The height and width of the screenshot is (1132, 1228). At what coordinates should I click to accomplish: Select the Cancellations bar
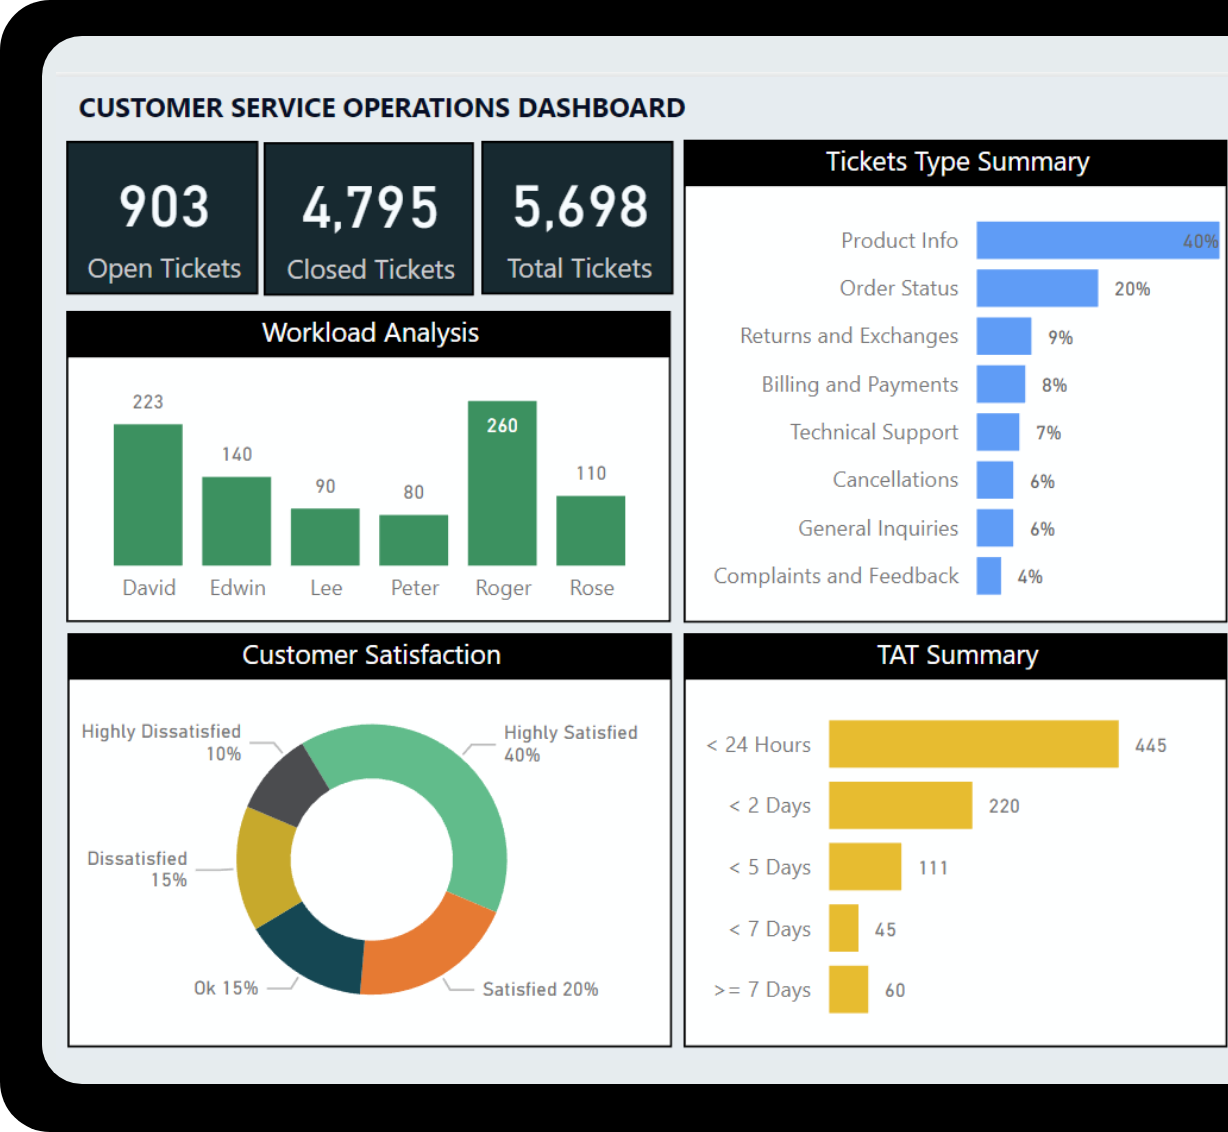995,480
